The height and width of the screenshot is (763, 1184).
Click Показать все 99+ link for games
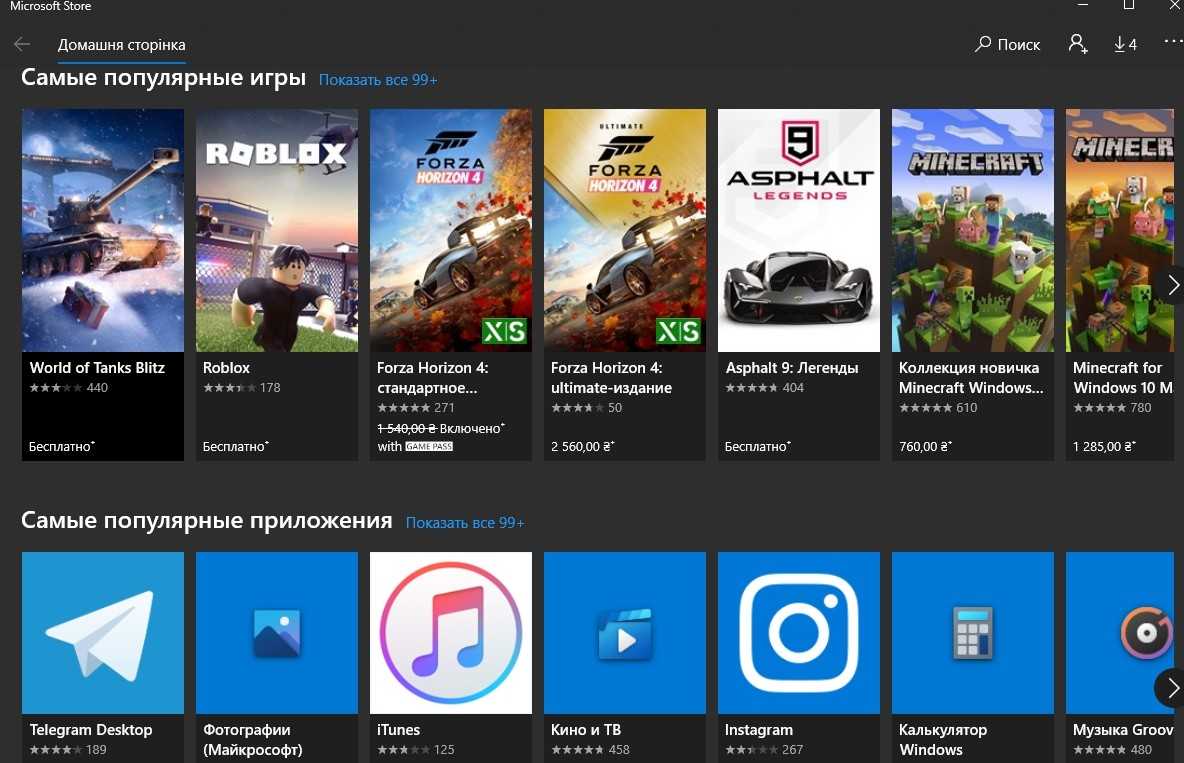(378, 80)
